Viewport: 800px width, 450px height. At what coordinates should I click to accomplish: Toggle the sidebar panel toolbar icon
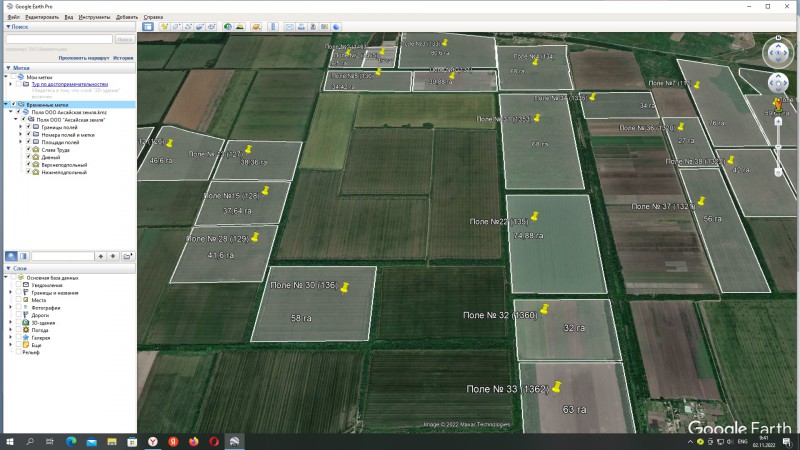148,27
